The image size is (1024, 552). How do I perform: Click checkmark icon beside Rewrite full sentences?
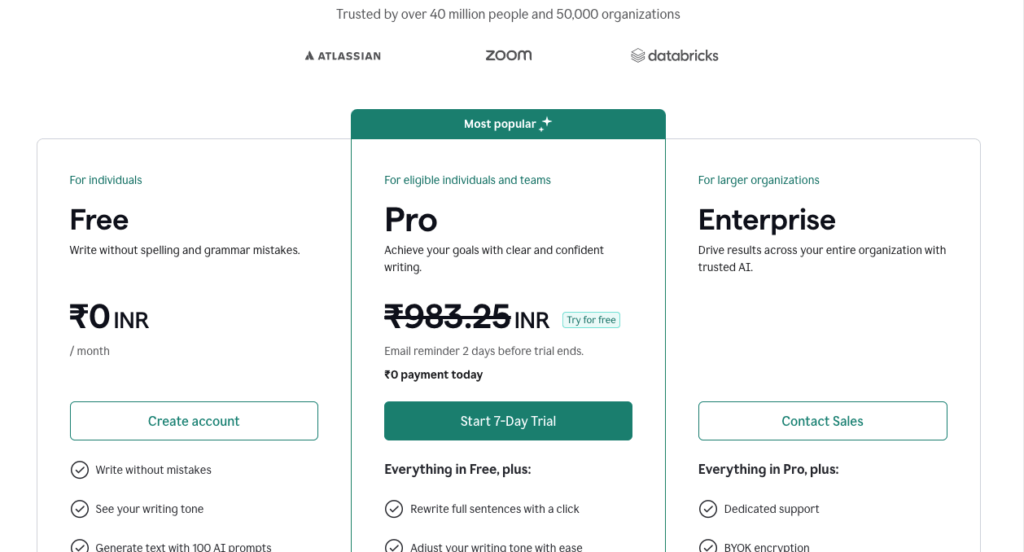(394, 509)
